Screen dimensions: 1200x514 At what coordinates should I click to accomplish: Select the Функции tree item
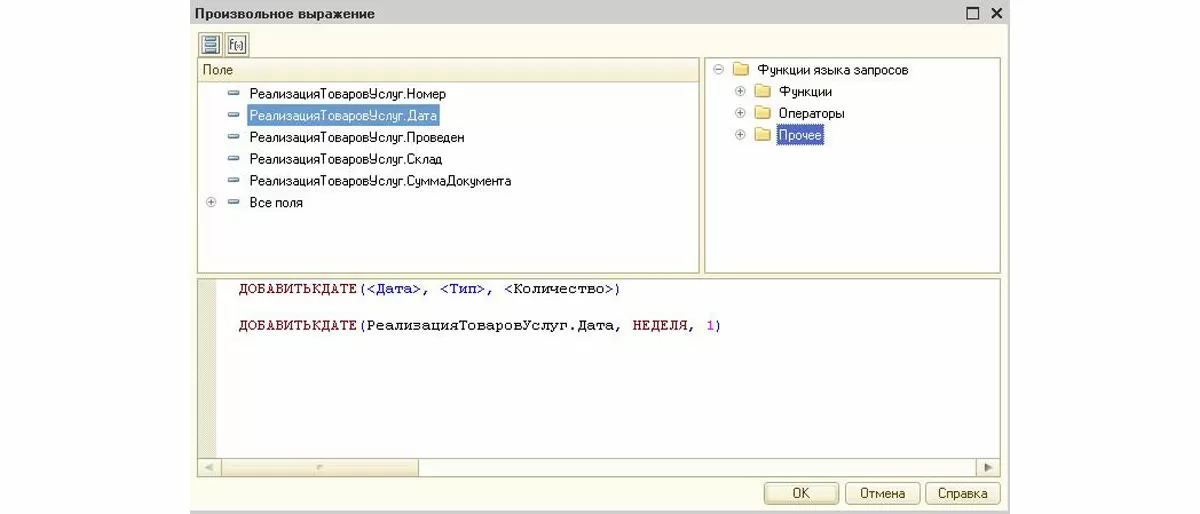[805, 92]
